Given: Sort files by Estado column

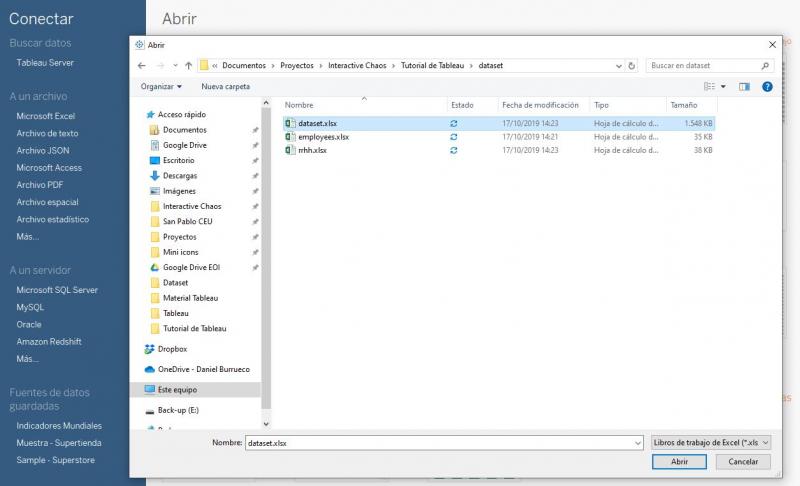Looking at the screenshot, I should [x=462, y=105].
